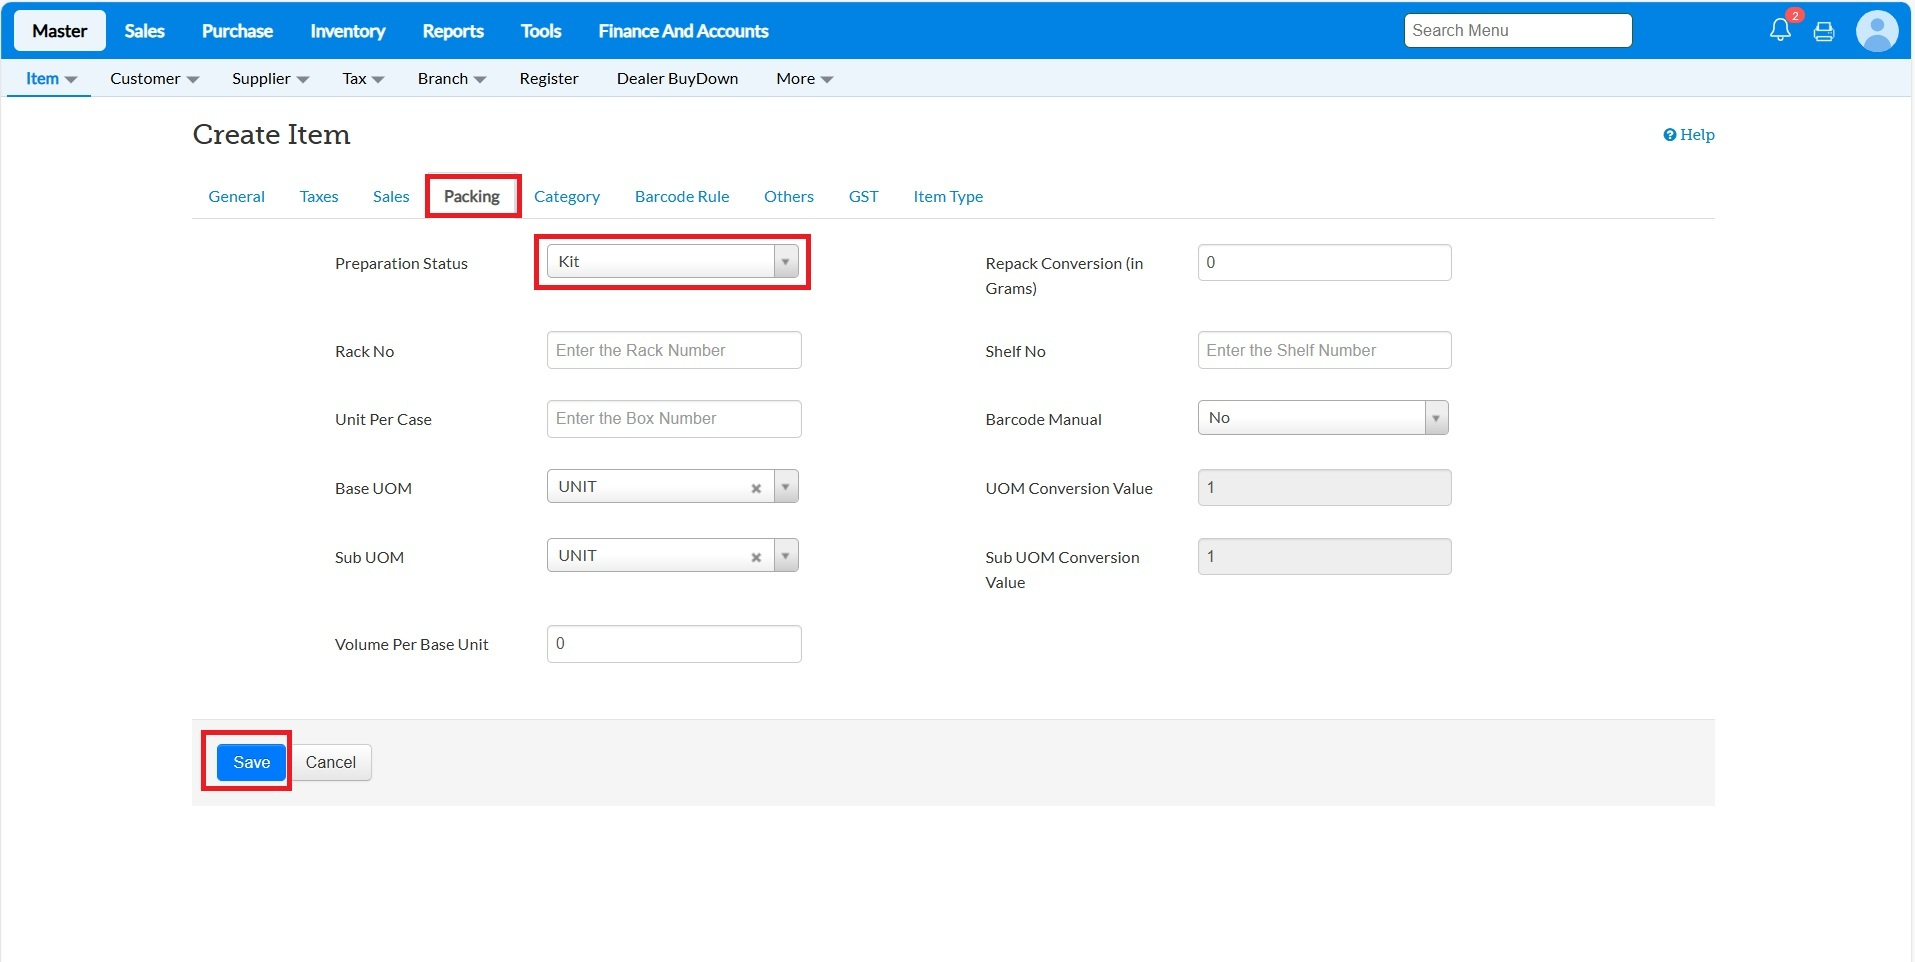
Task: Open the GST tab
Action: click(863, 197)
